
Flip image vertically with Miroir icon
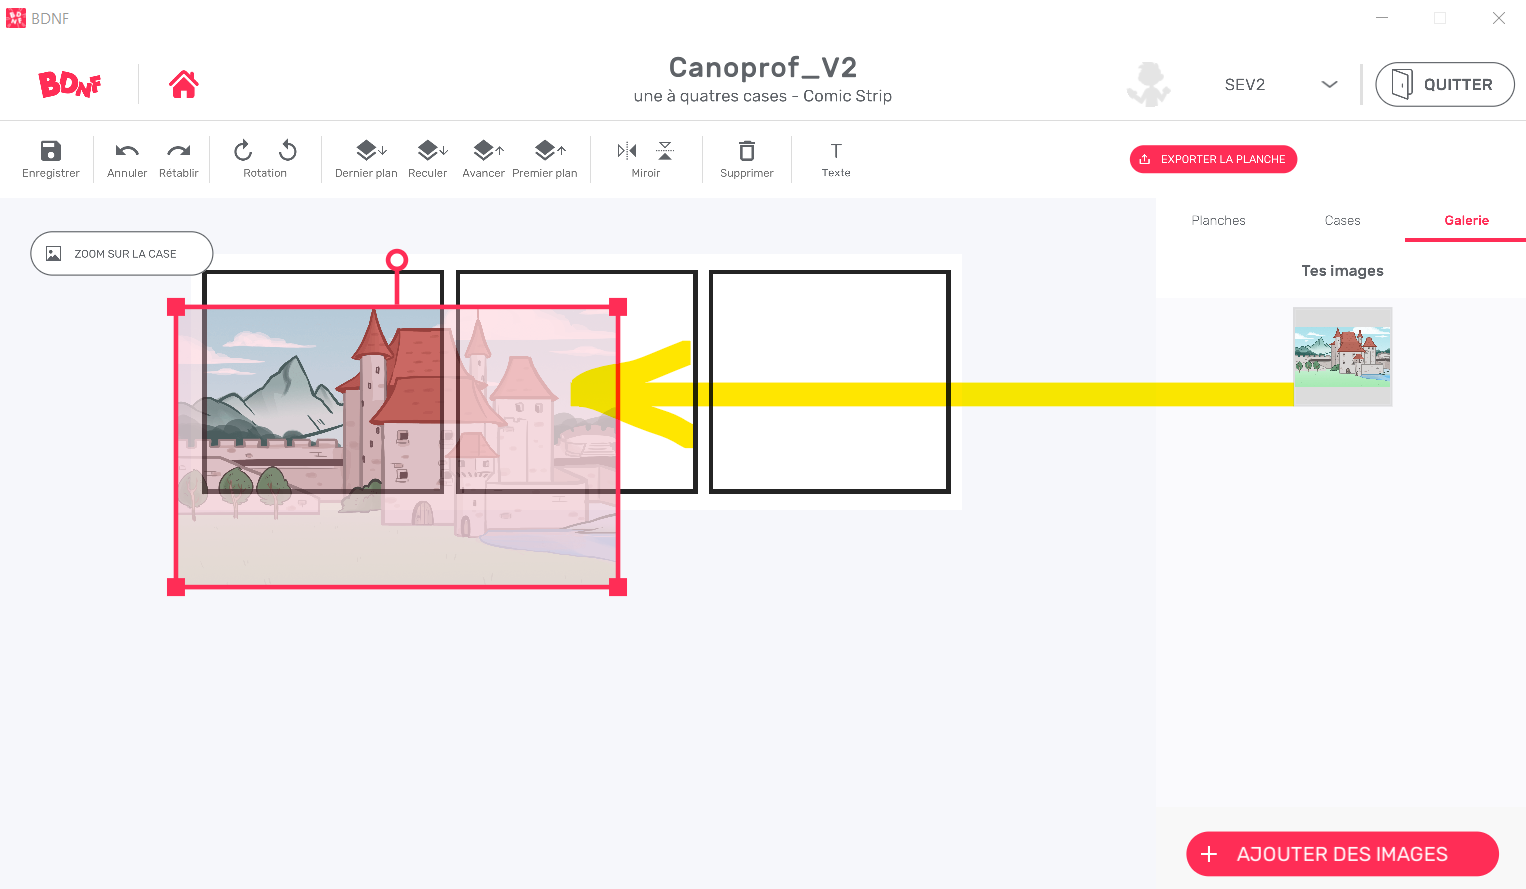click(x=665, y=151)
